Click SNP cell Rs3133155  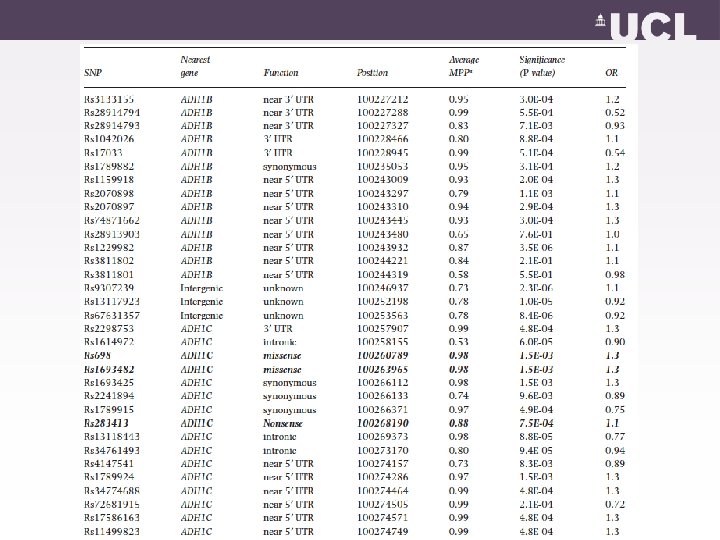click(x=109, y=99)
